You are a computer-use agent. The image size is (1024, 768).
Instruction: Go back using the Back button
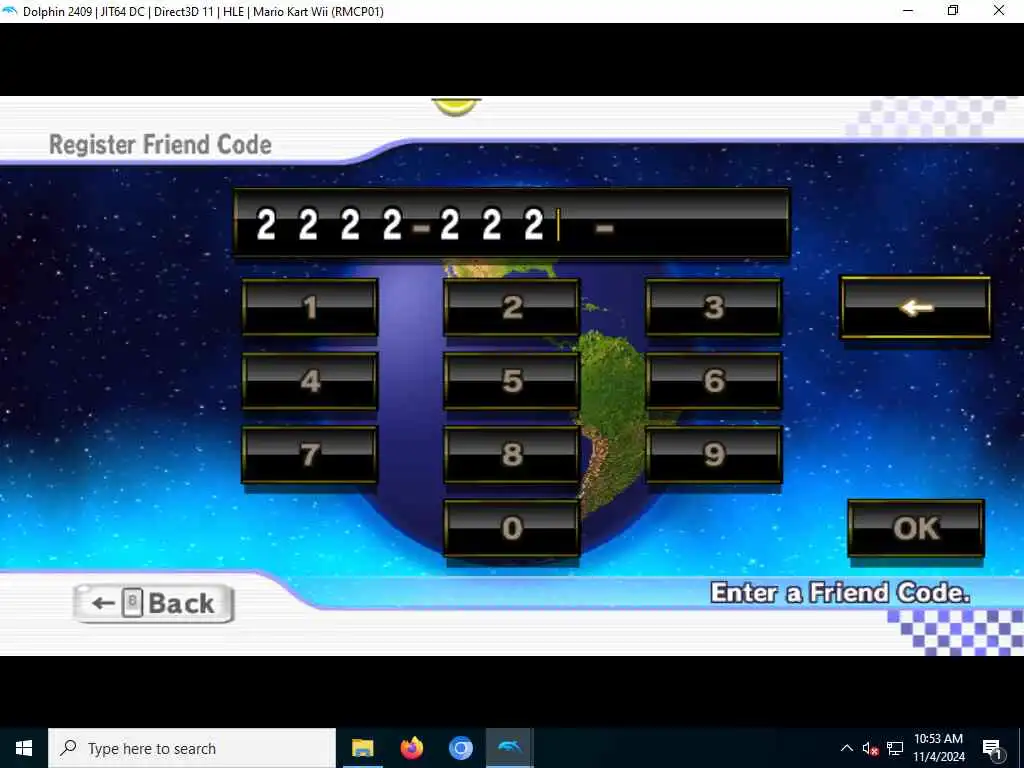tap(154, 603)
